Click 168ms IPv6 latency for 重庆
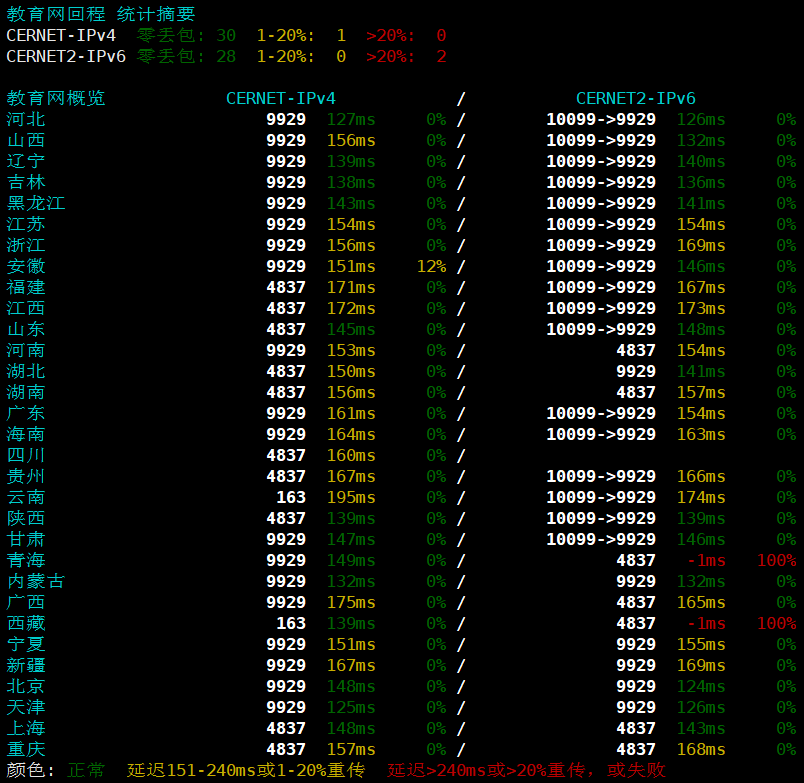Viewport: 804px width, 783px height. [701, 750]
